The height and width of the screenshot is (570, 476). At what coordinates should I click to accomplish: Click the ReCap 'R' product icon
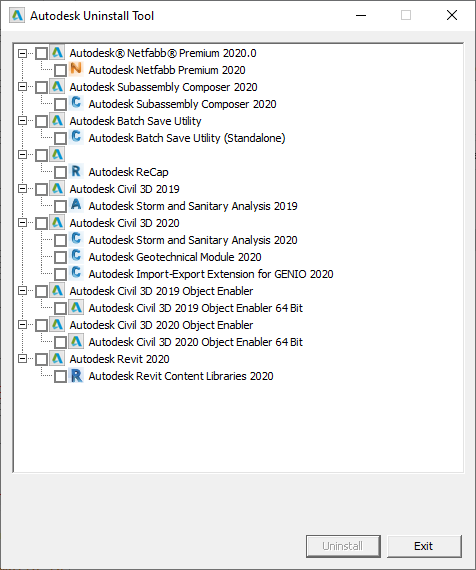click(x=76, y=171)
